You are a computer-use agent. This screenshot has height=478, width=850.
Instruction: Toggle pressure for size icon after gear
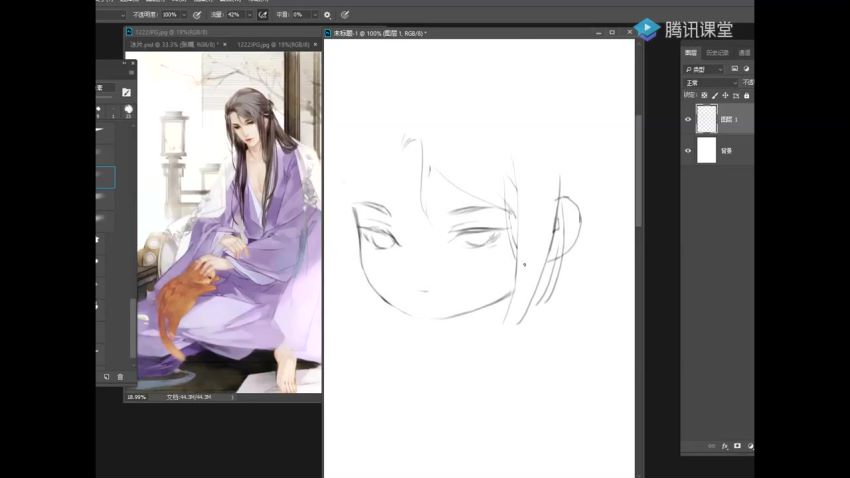click(x=345, y=15)
